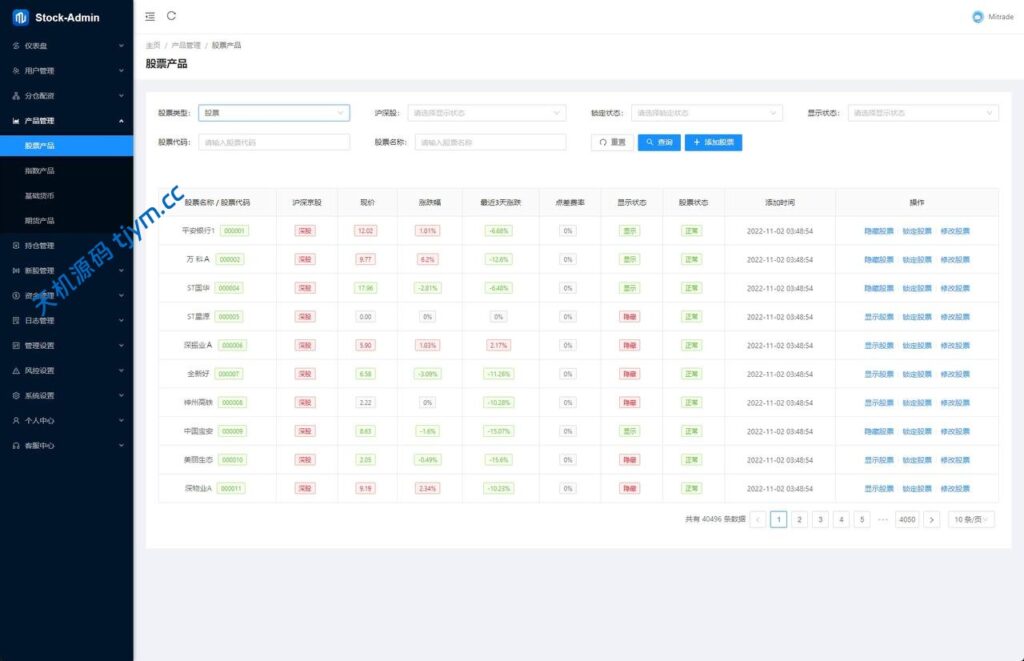Lock the 万 科A stock via 锁定股票
1024x661 pixels.
[x=917, y=260]
